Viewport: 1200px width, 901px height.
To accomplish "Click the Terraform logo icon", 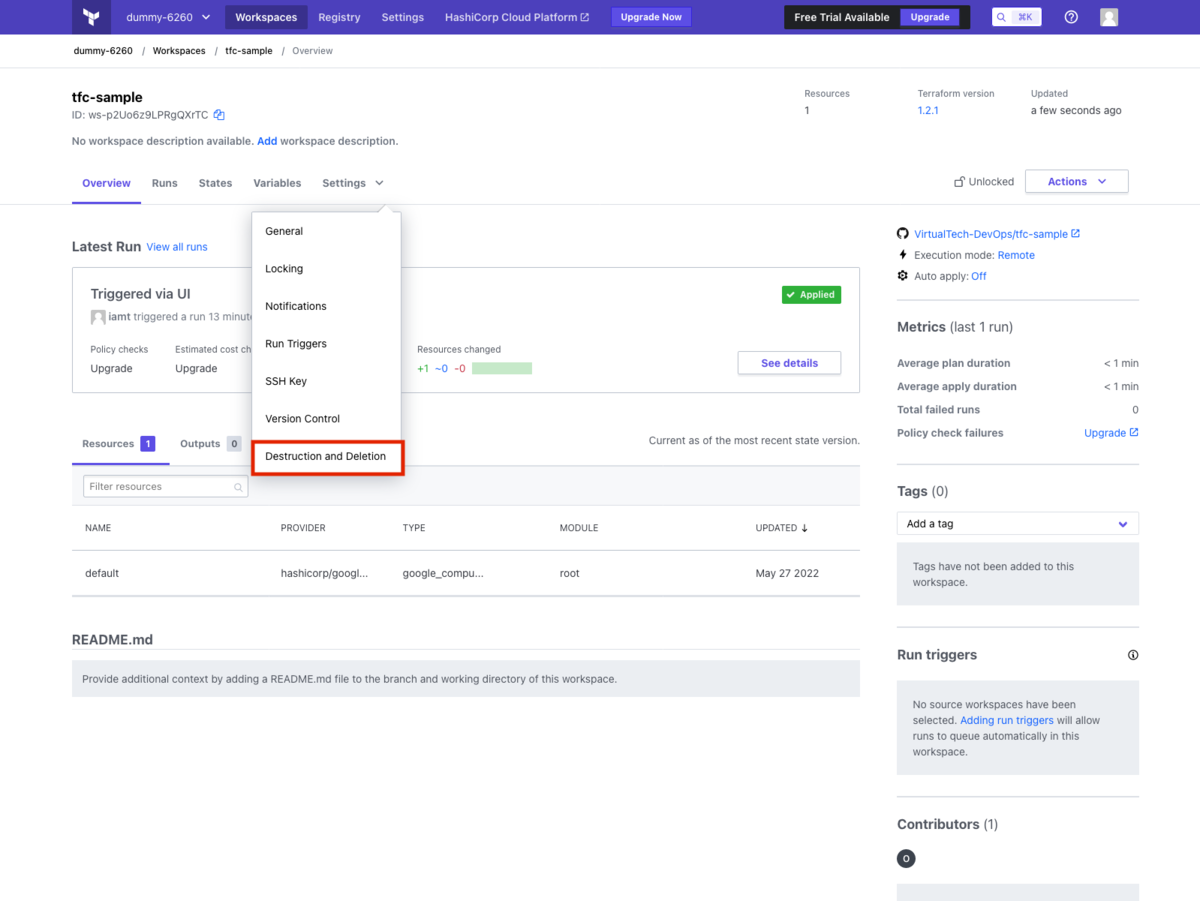I will pos(92,17).
